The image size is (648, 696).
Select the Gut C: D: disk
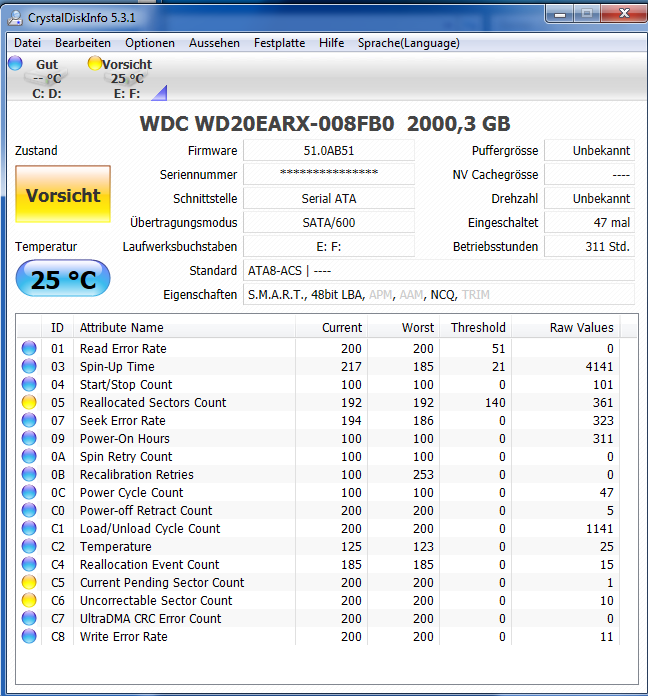click(x=46, y=79)
